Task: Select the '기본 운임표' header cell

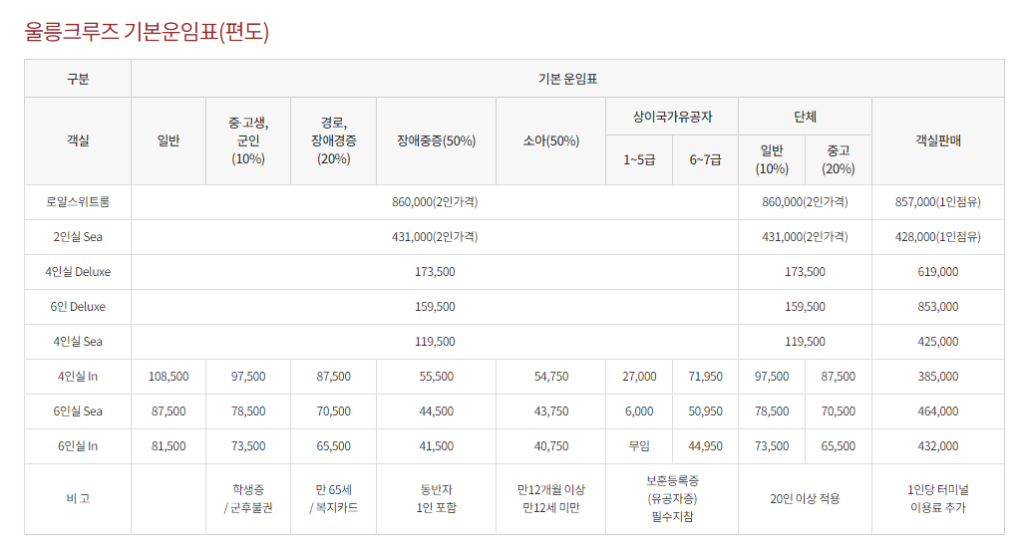Action: (568, 79)
